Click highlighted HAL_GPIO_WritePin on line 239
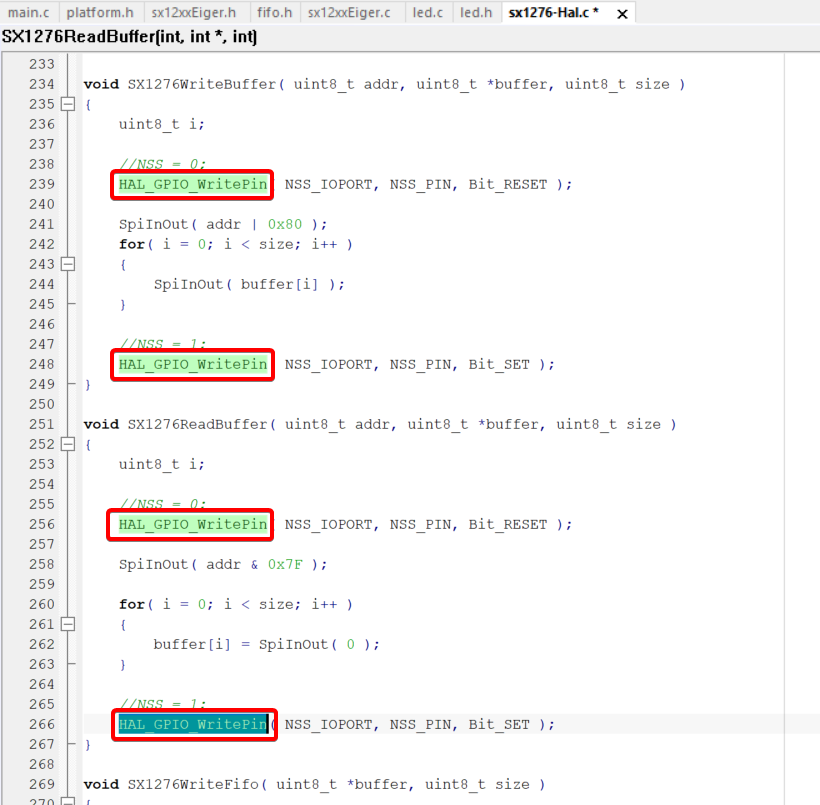This screenshot has height=805, width=820. [193, 184]
